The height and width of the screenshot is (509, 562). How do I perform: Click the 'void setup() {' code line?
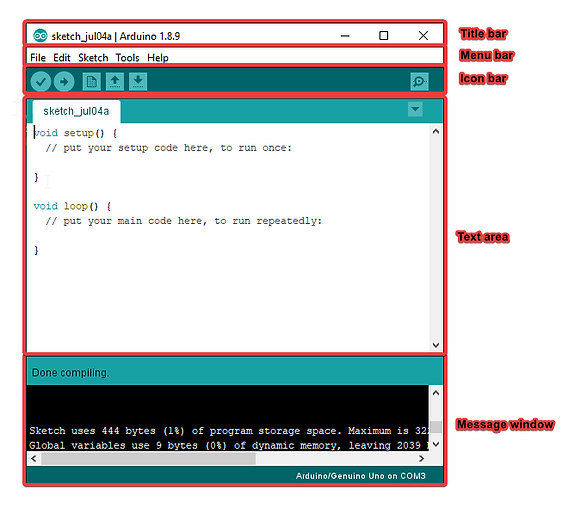click(x=75, y=133)
